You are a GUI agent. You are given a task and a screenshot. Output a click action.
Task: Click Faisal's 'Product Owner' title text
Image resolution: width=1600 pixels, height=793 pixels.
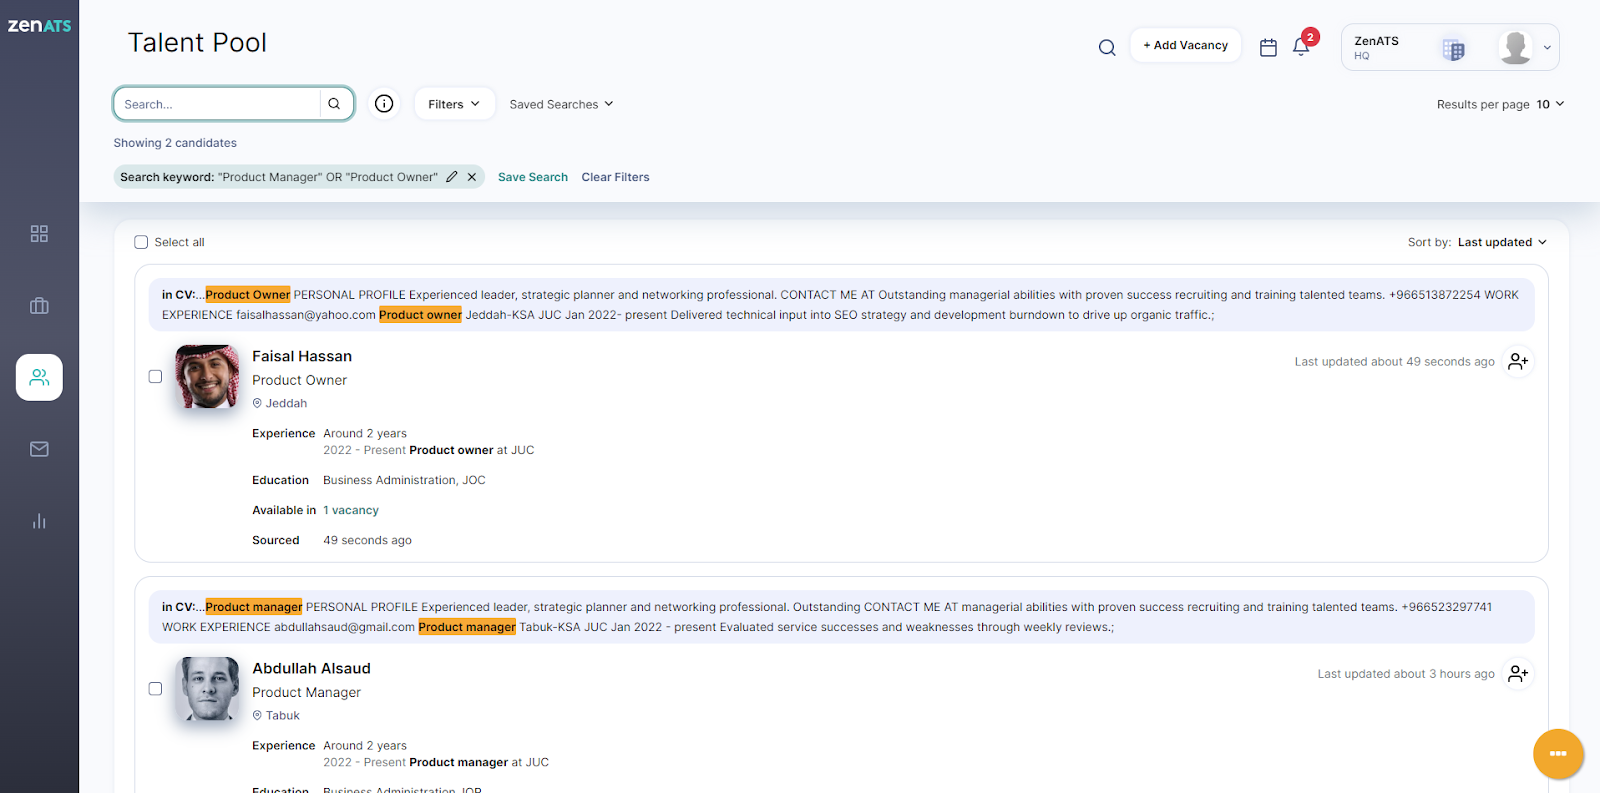tap(299, 380)
